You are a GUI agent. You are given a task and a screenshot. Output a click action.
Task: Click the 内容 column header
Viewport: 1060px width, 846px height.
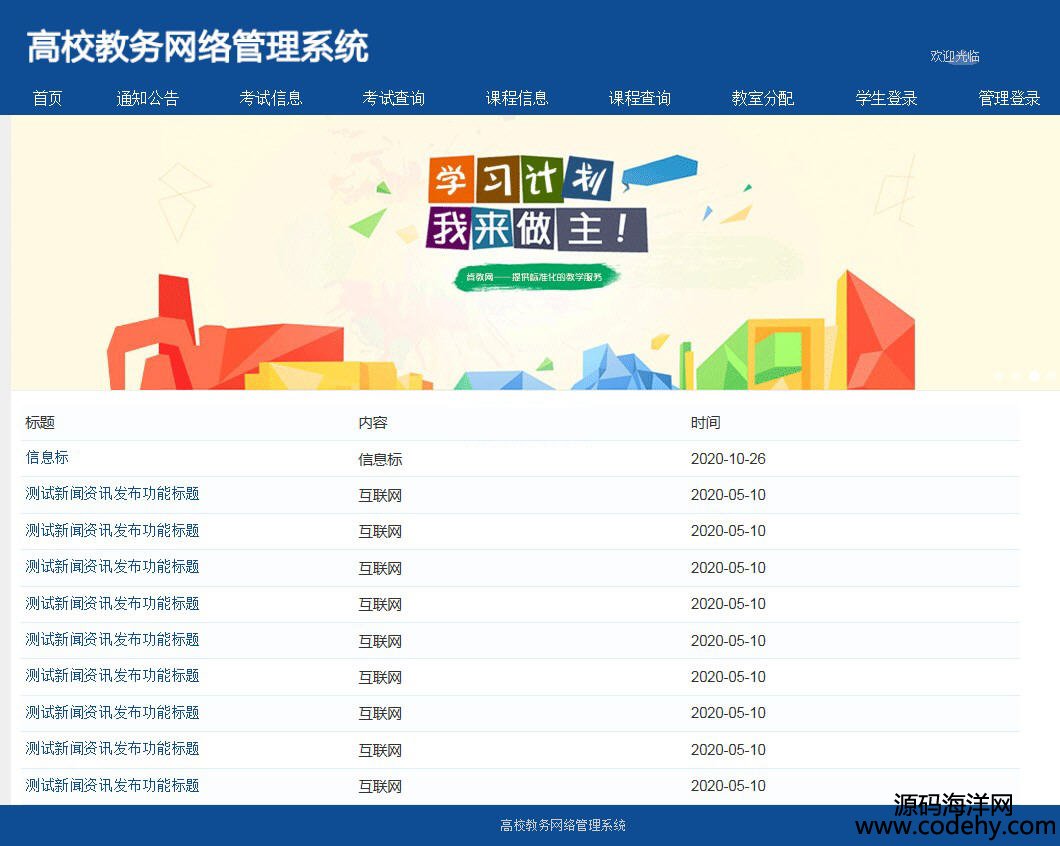click(x=372, y=423)
